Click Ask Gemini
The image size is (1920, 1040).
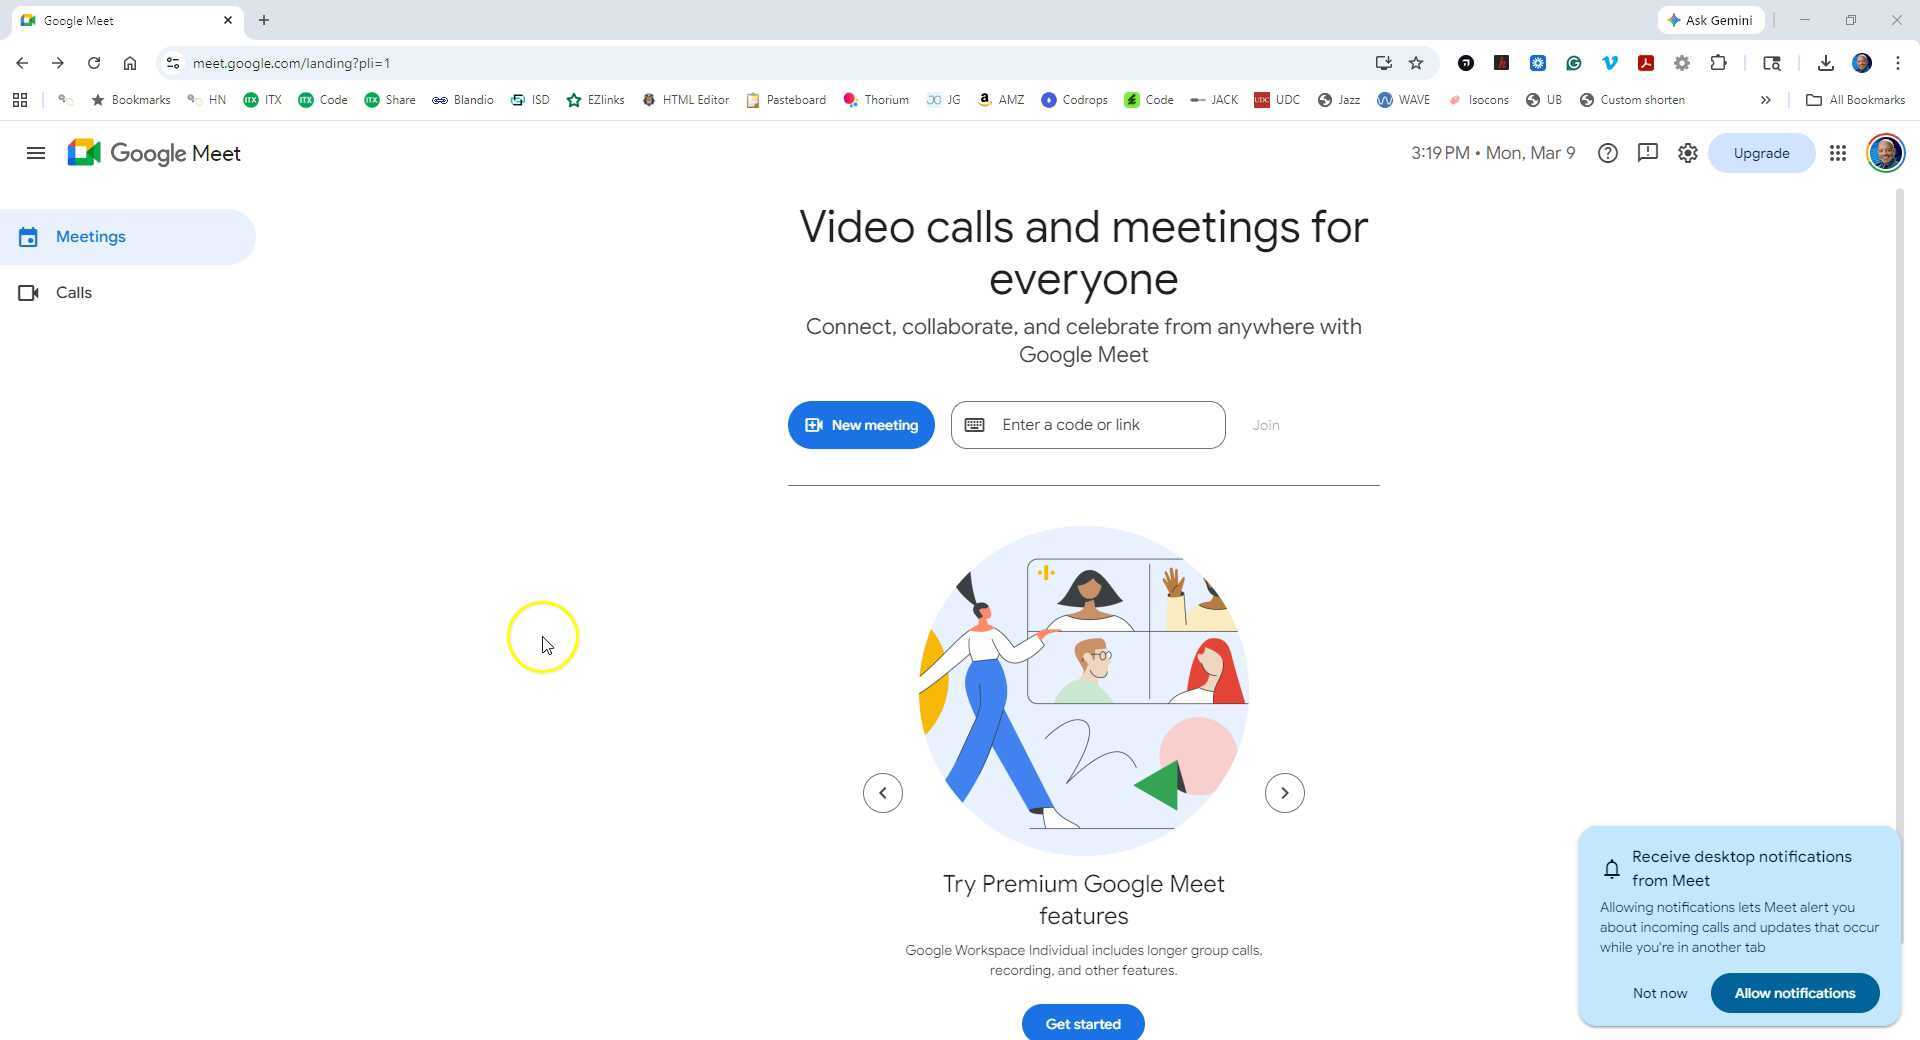pos(1710,20)
